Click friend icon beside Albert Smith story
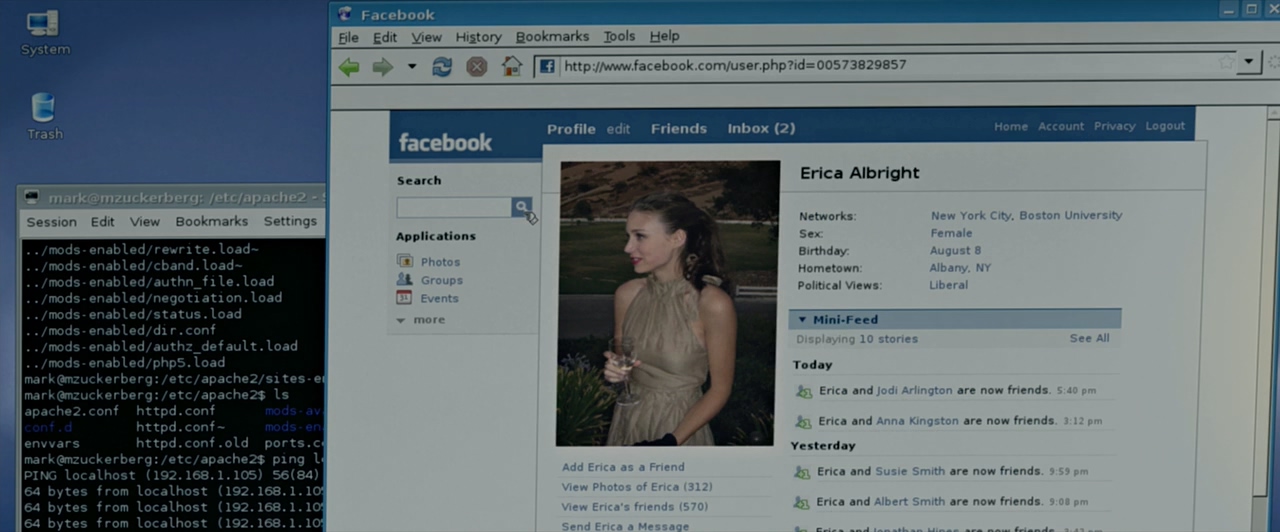Viewport: 1280px width, 532px height. point(801,503)
